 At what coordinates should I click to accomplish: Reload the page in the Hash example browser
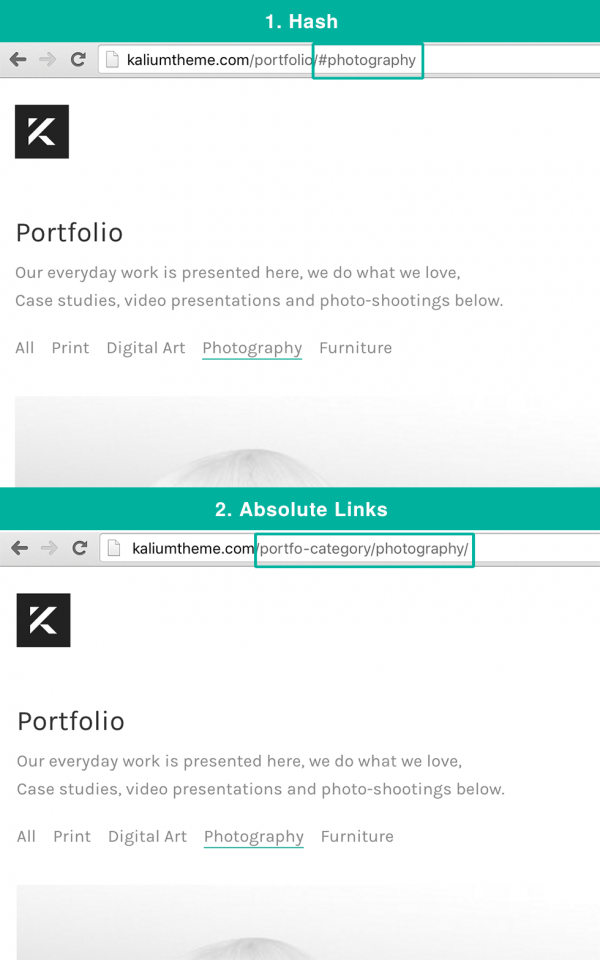(x=78, y=59)
